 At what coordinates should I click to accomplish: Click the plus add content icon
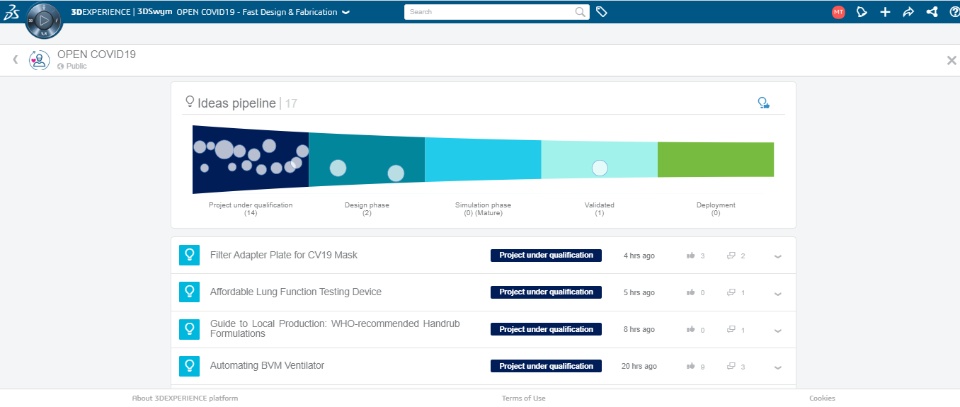(885, 12)
